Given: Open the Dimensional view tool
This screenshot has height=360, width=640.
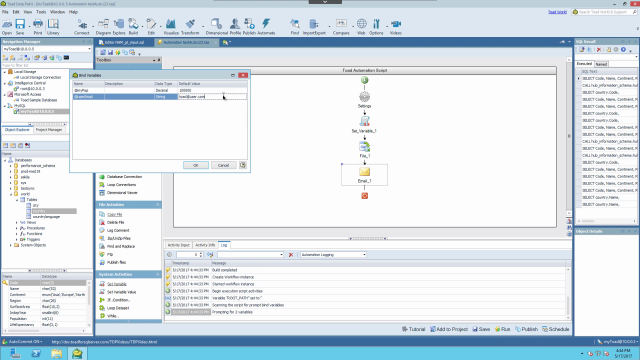Looking at the screenshot, I should click(217, 27).
